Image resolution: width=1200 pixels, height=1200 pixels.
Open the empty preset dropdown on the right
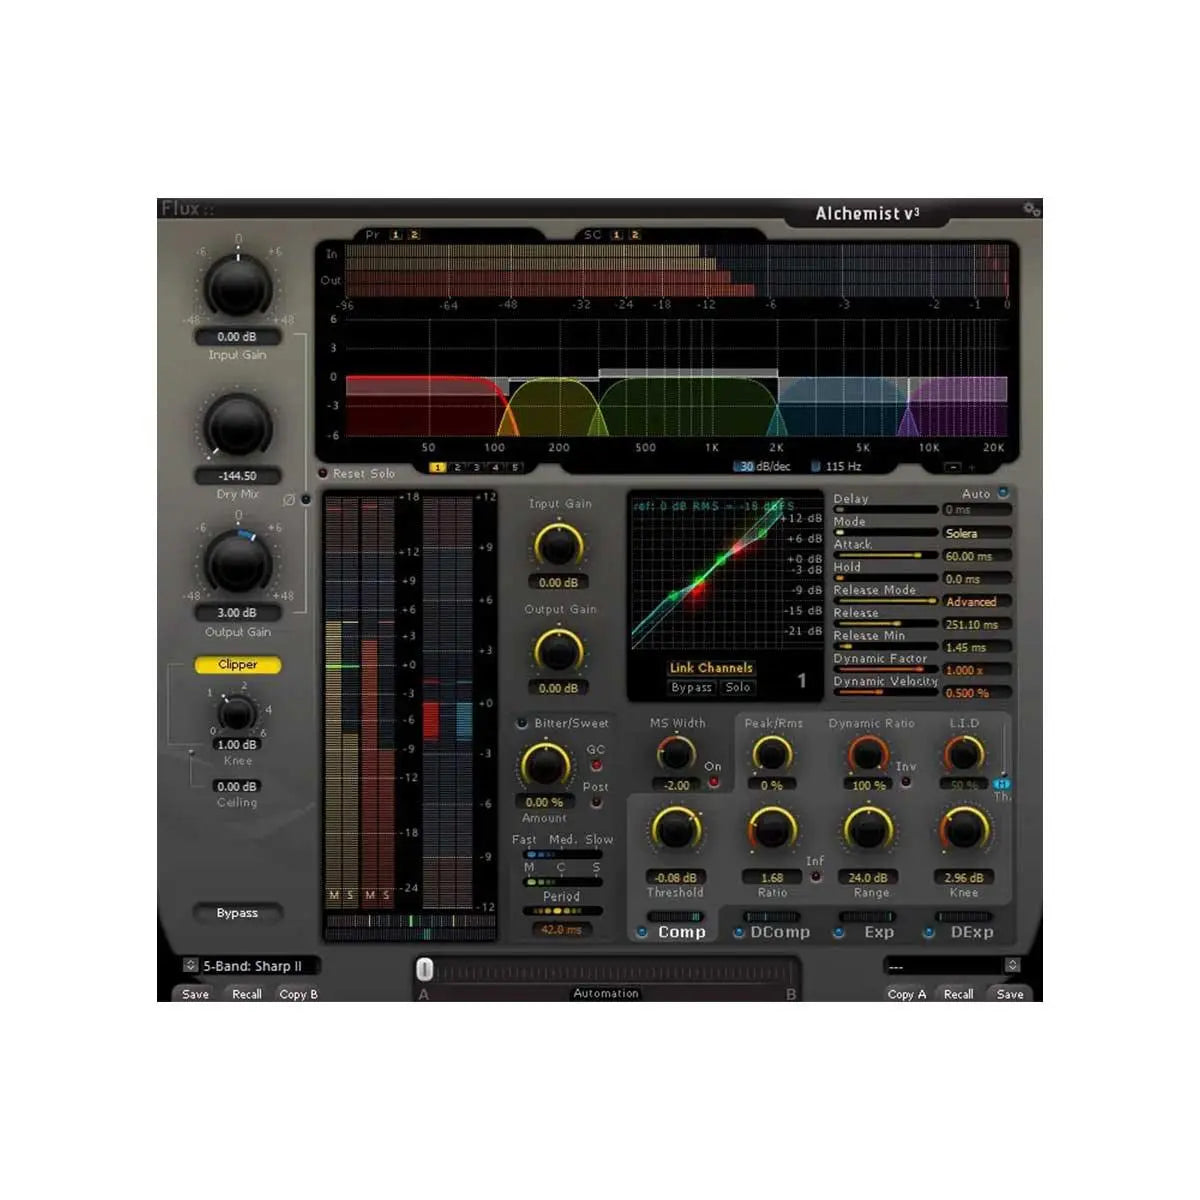(x=950, y=966)
